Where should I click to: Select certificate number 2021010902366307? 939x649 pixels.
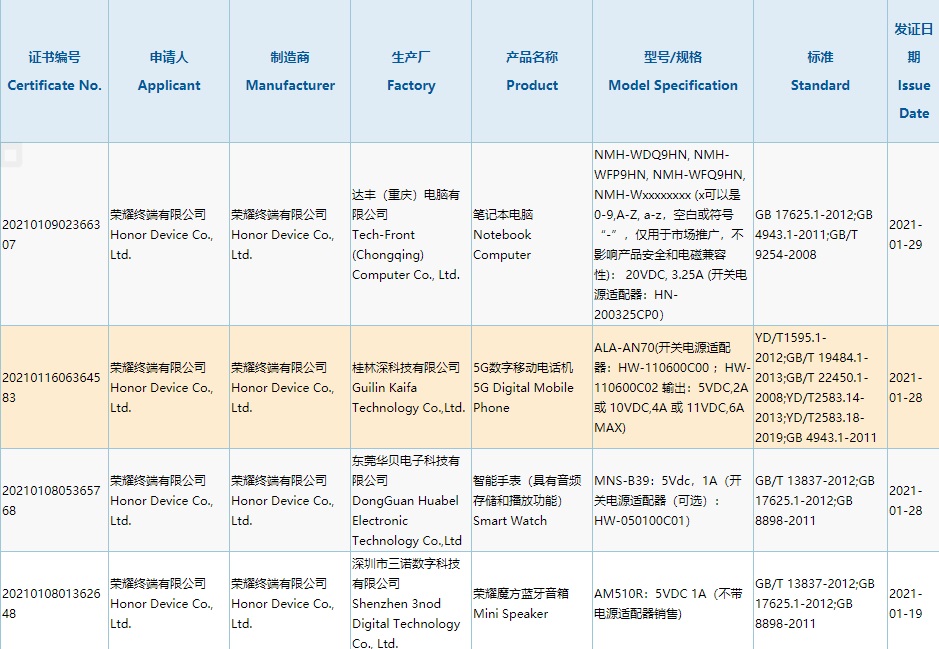[52, 234]
